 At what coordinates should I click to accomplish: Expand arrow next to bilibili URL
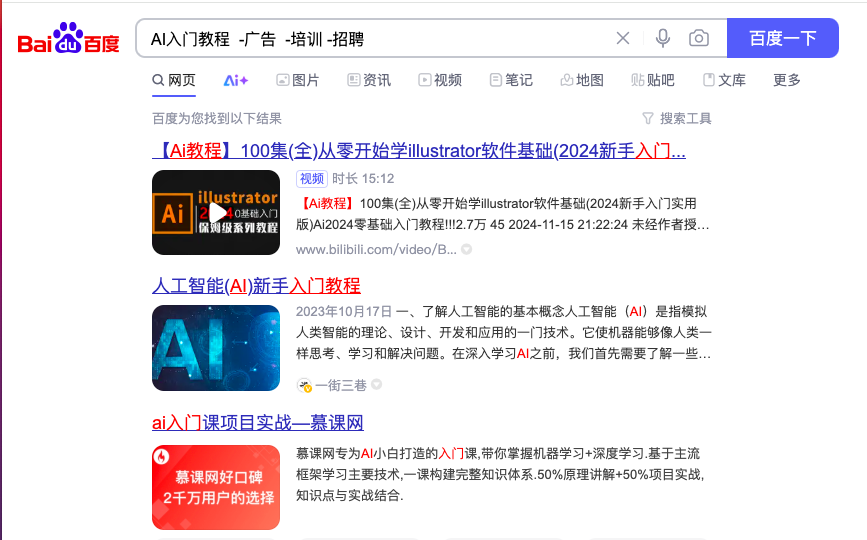(x=467, y=250)
